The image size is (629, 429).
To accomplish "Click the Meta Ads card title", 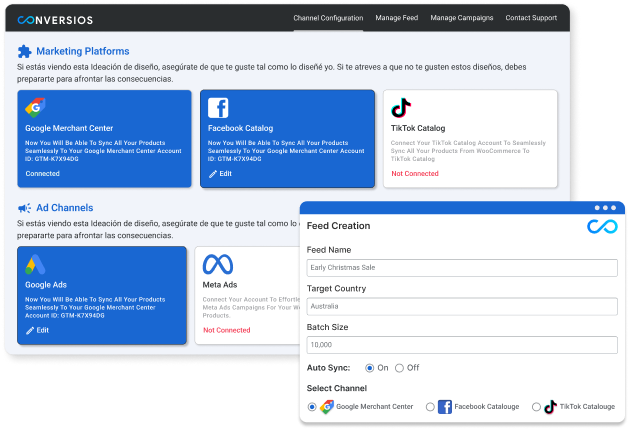I will (220, 285).
